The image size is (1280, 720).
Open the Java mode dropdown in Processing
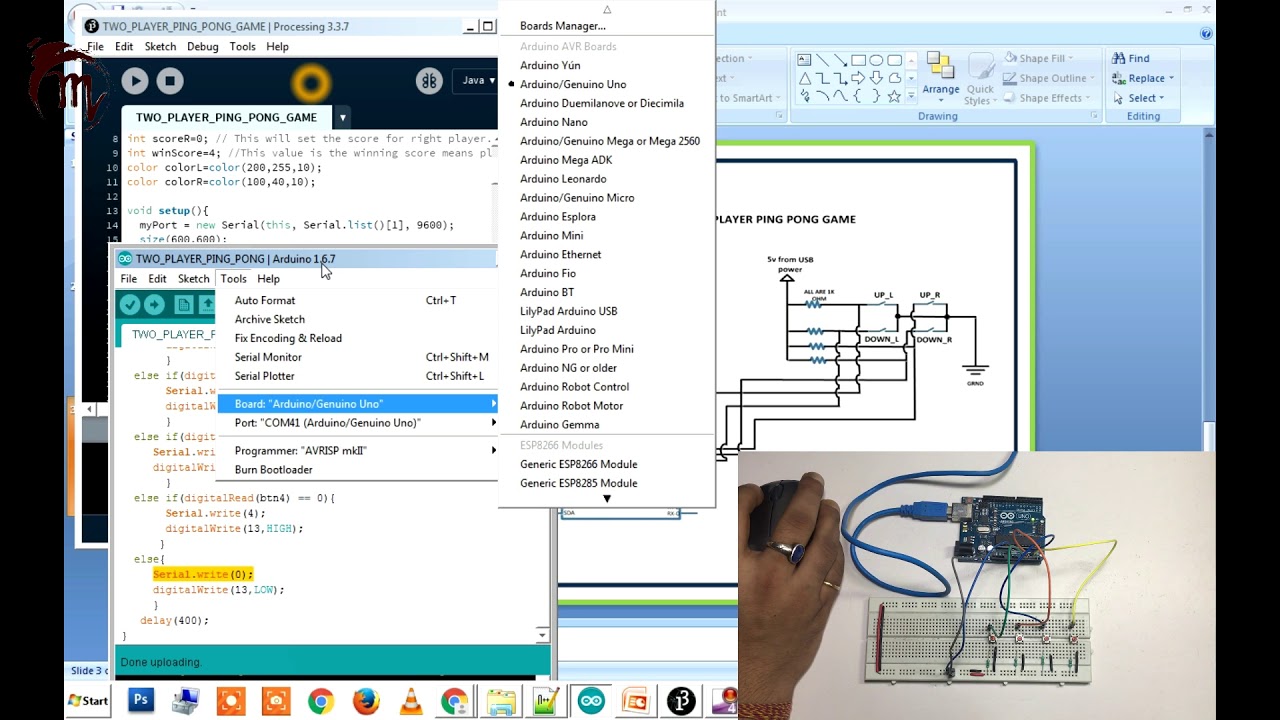[477, 81]
